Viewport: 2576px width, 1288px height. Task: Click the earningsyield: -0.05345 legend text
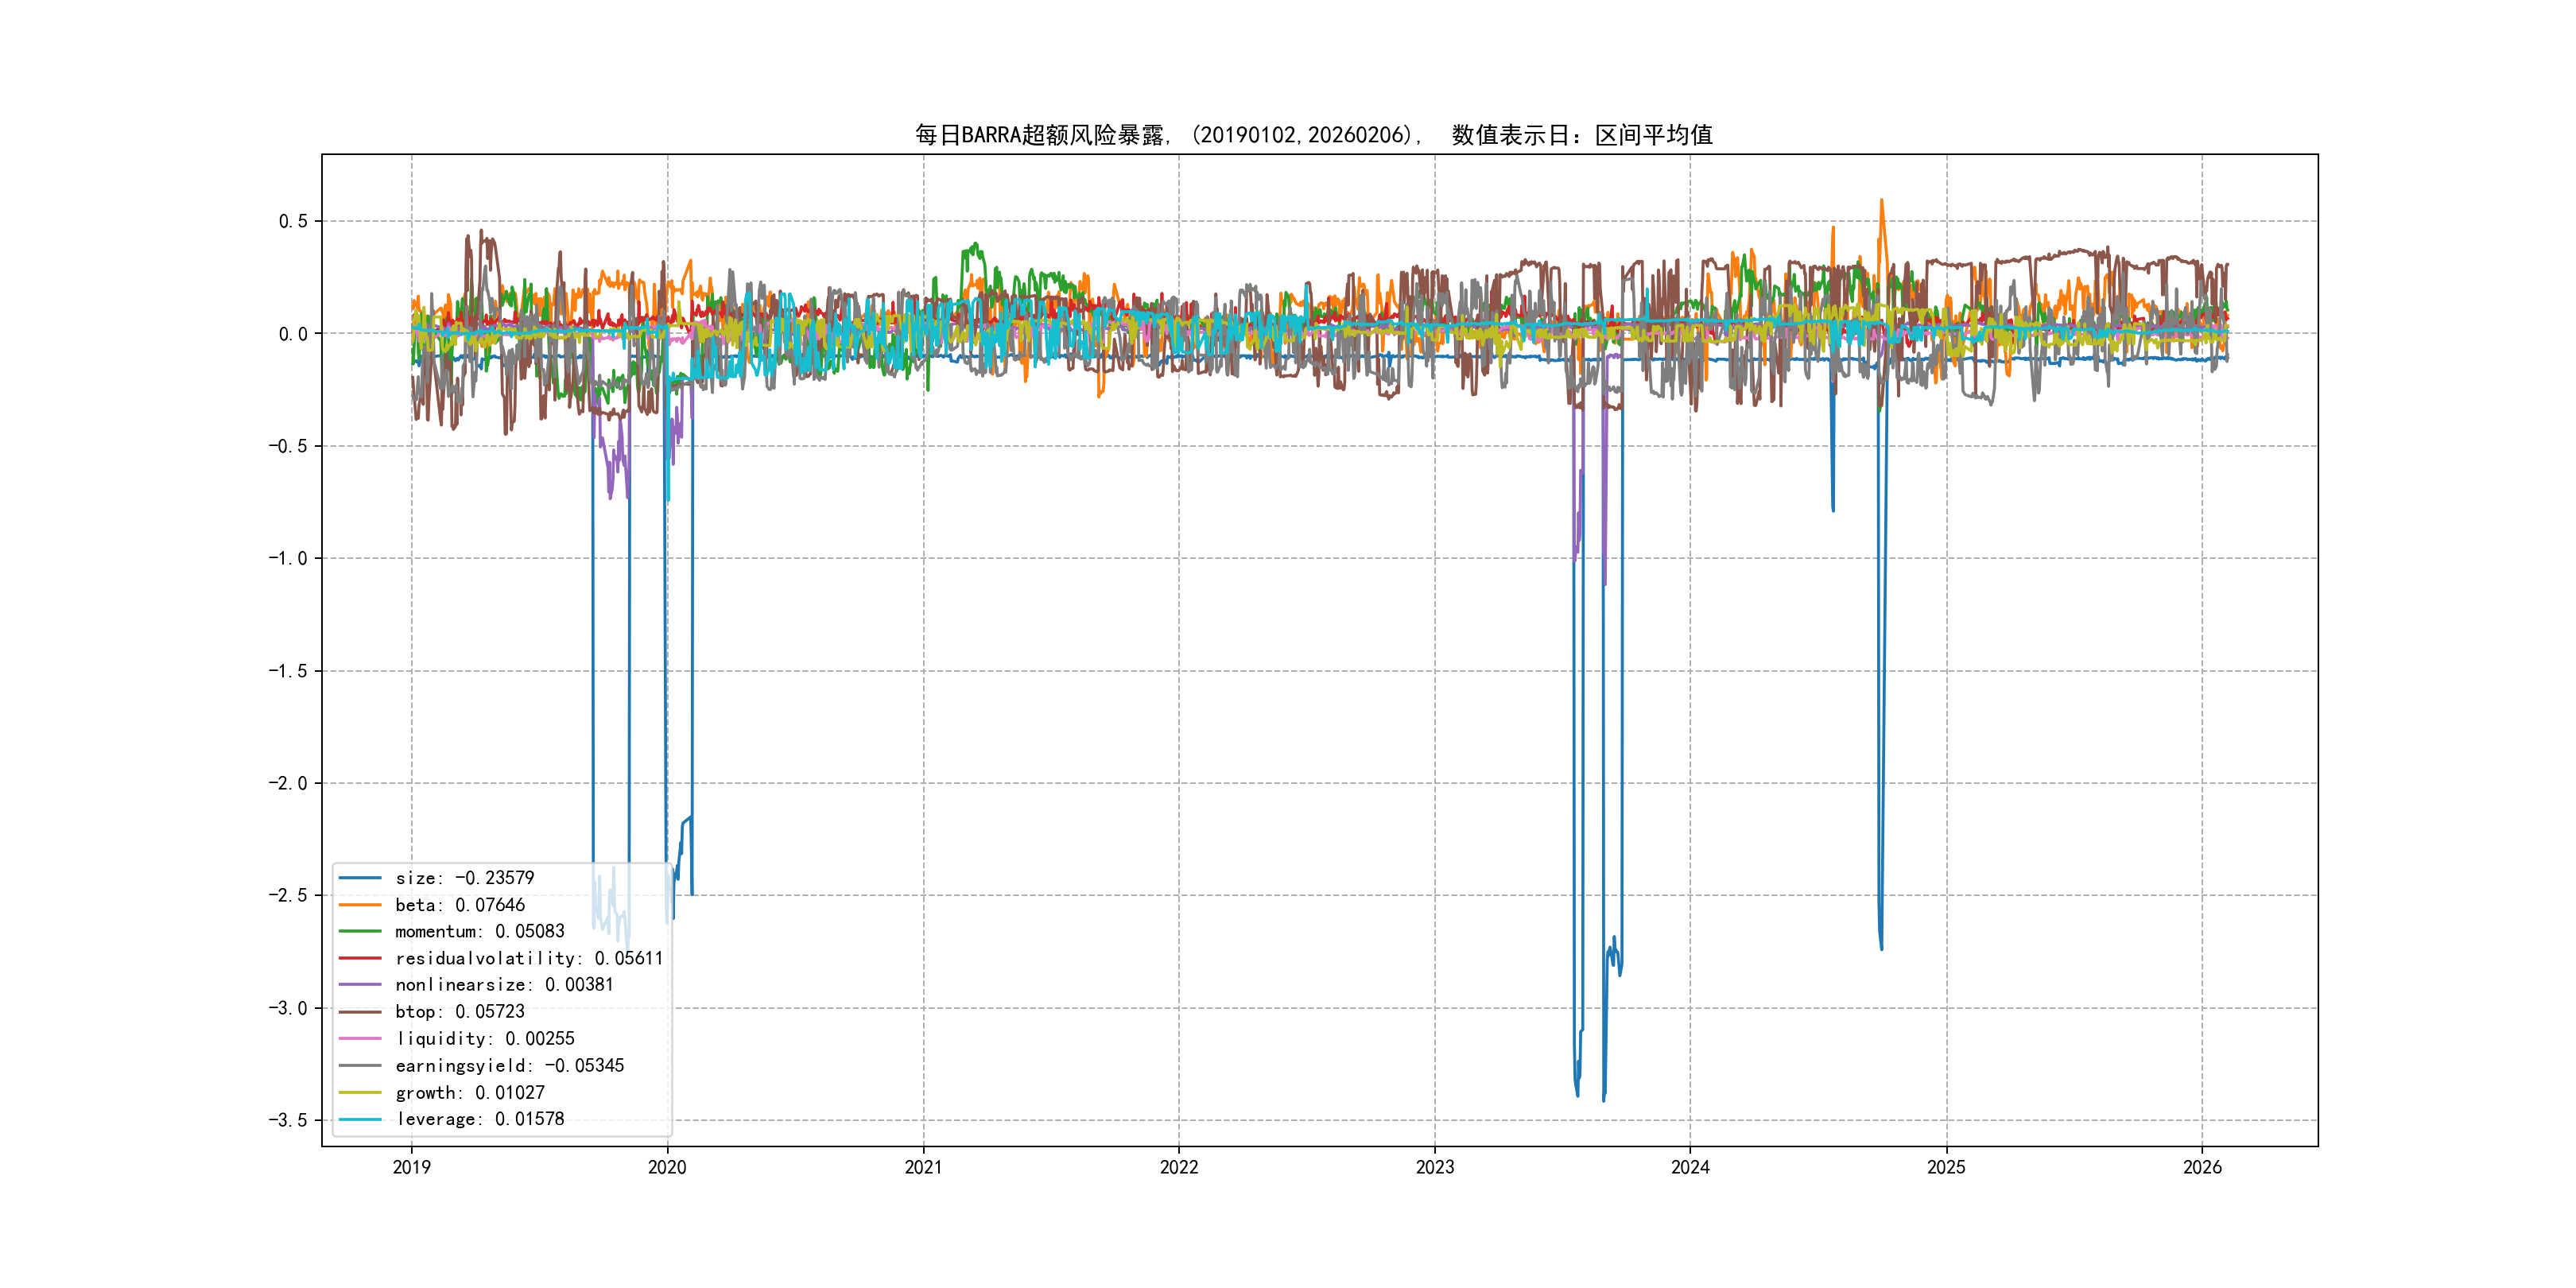(x=509, y=1066)
